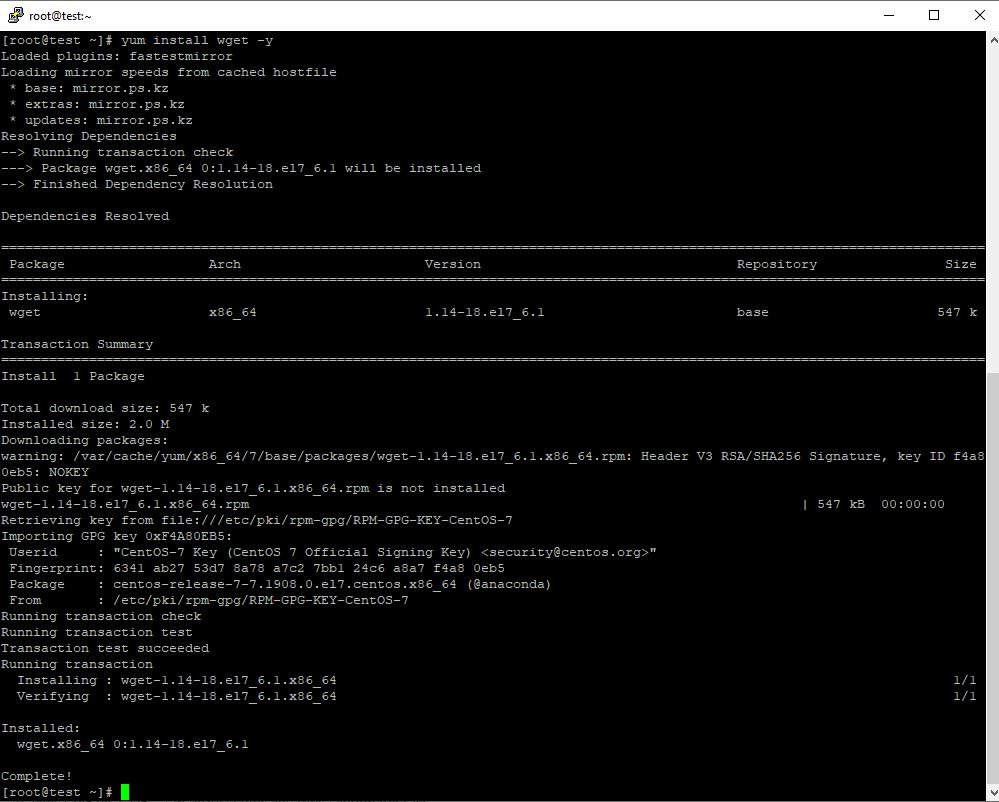999x802 pixels.
Task: Click the 'Package' column header
Action: tap(37, 264)
